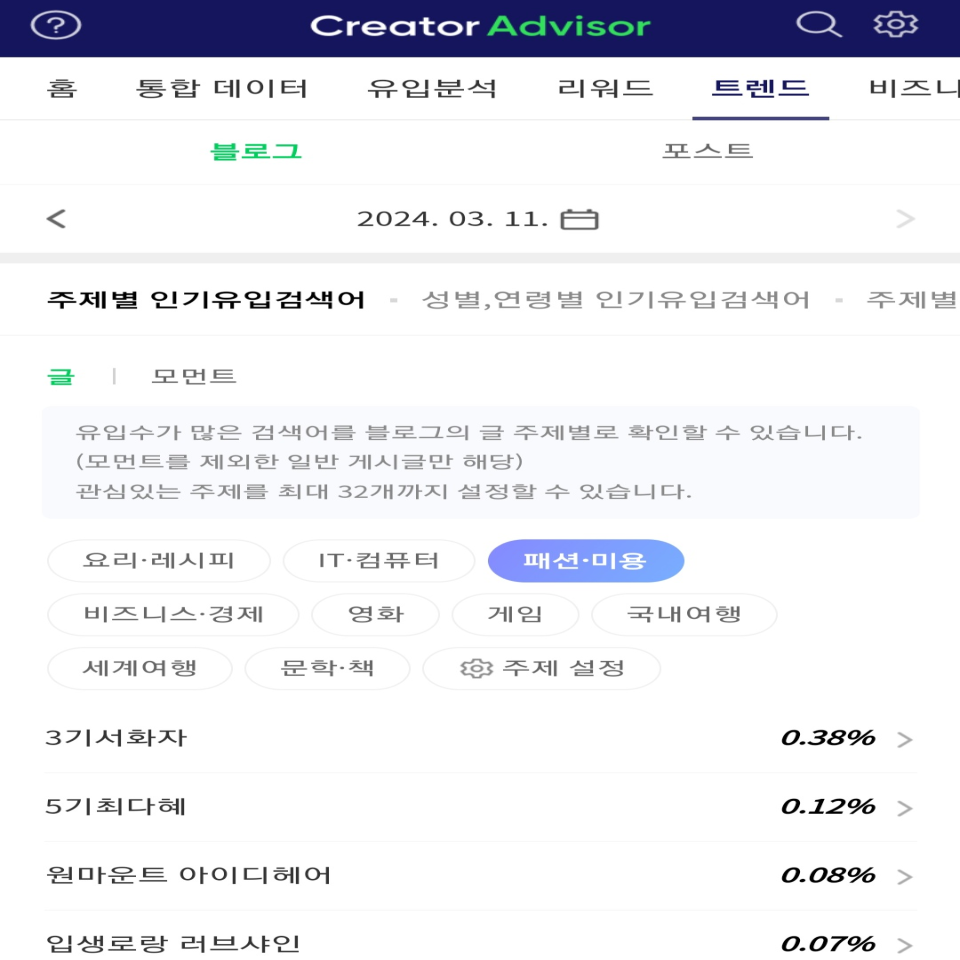Click the Creator Advisor logo

coord(480,24)
